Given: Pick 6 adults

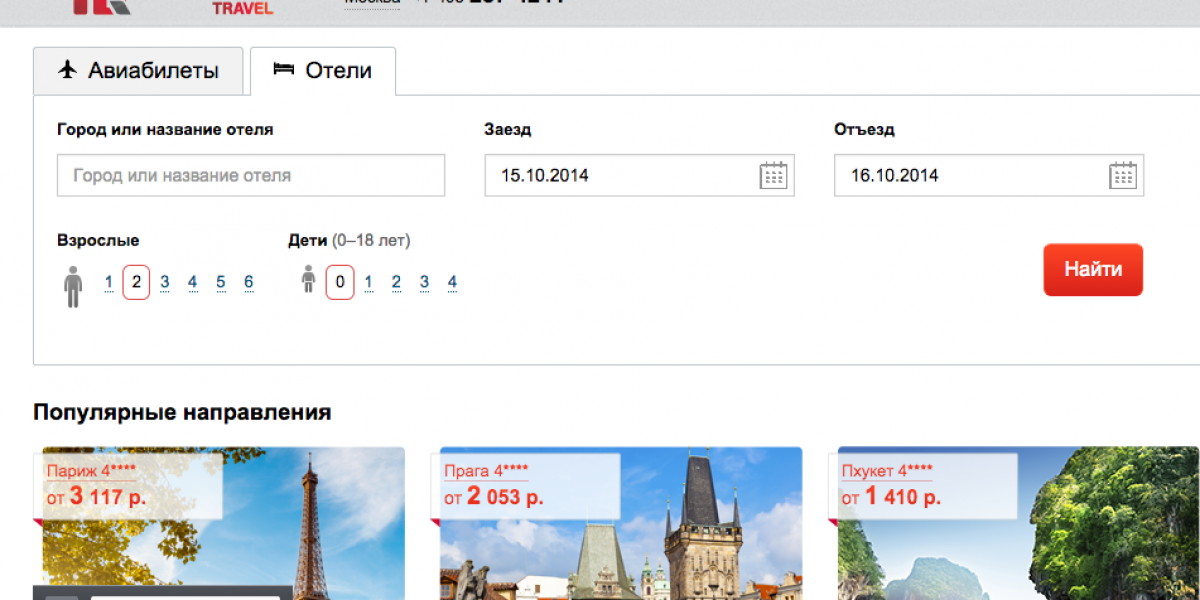Looking at the screenshot, I should pyautogui.click(x=249, y=282).
